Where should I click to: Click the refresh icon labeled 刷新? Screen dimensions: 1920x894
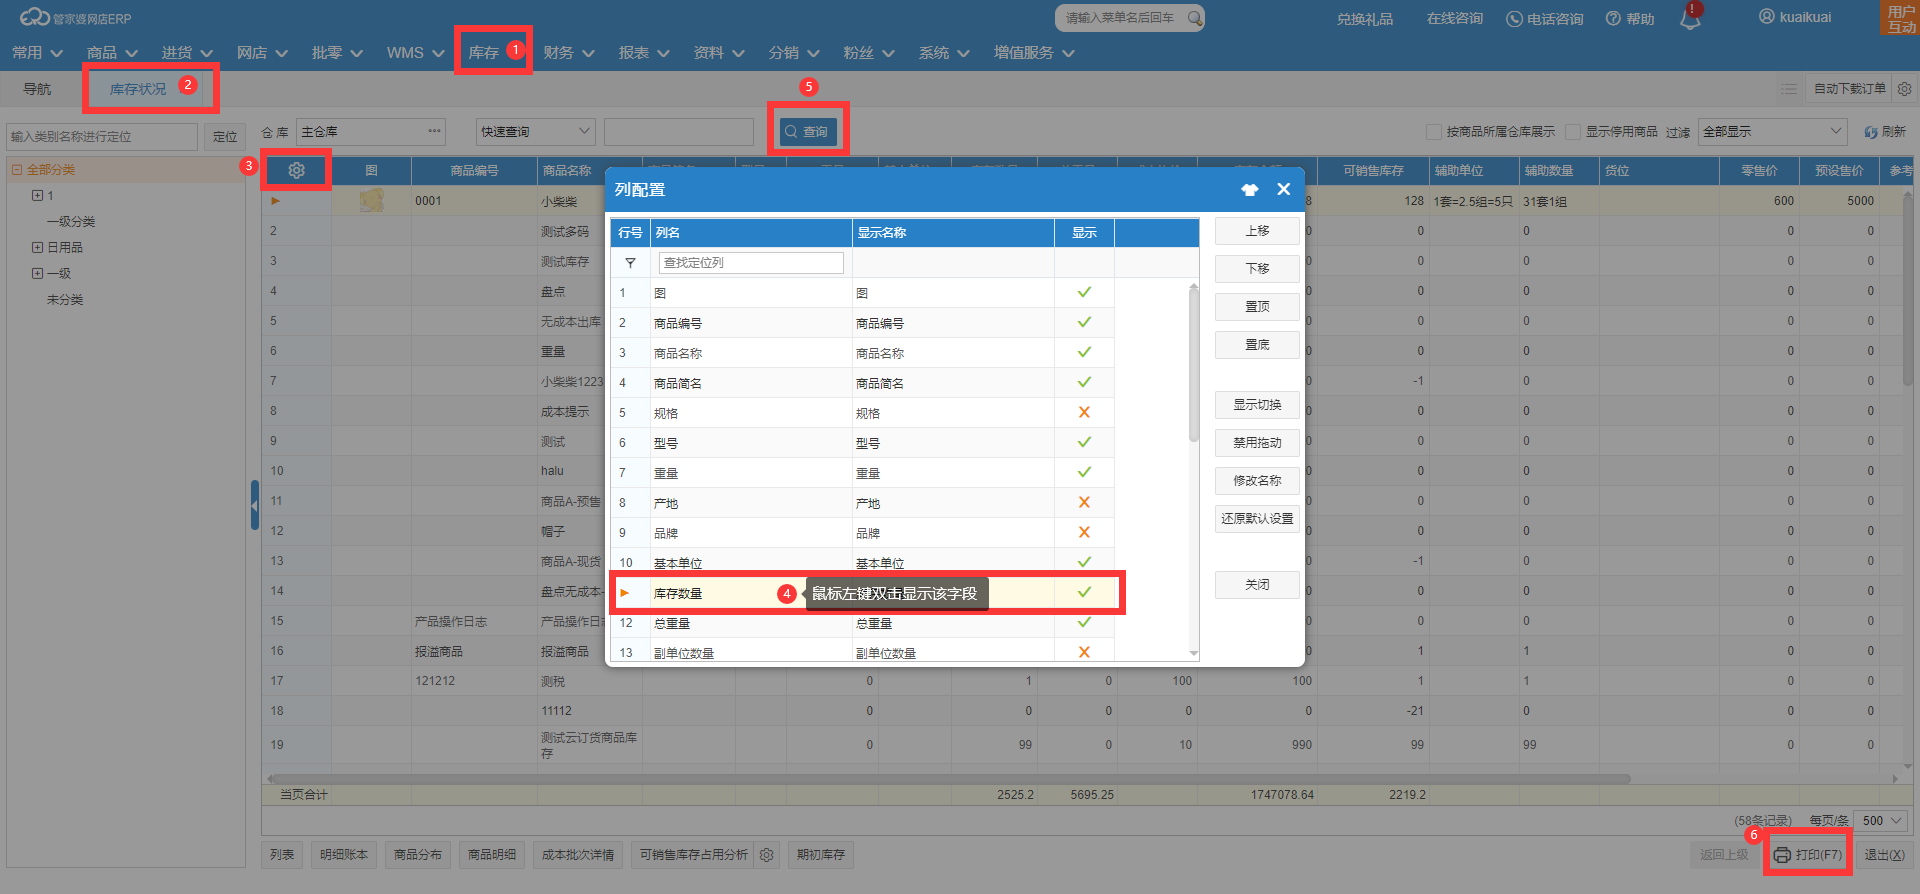click(x=1885, y=132)
